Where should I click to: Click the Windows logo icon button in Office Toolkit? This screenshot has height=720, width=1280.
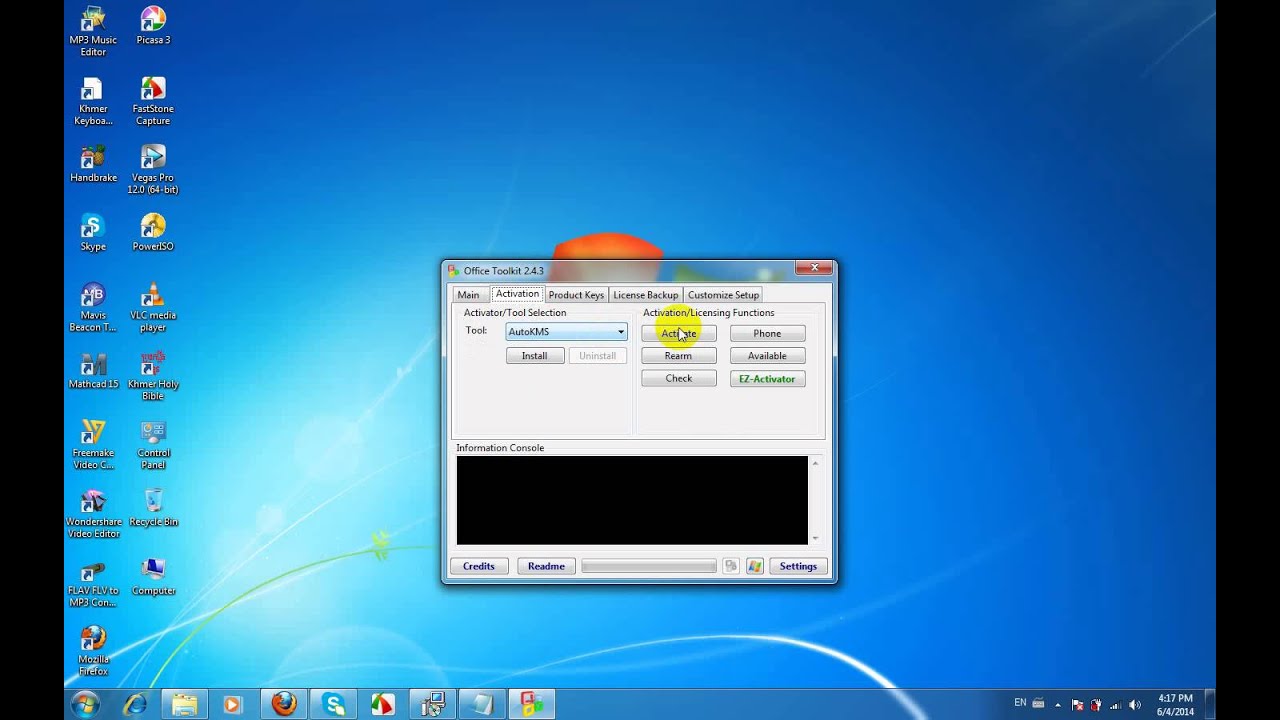click(x=755, y=566)
